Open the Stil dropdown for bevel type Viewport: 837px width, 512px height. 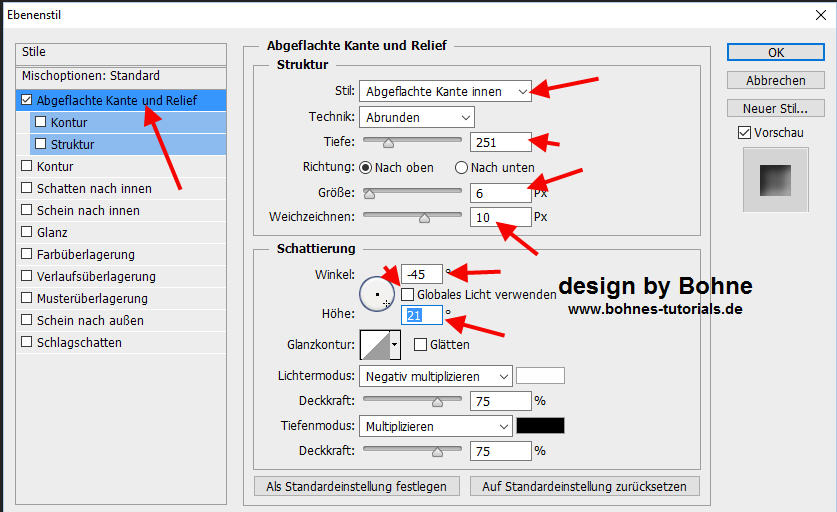[446, 91]
